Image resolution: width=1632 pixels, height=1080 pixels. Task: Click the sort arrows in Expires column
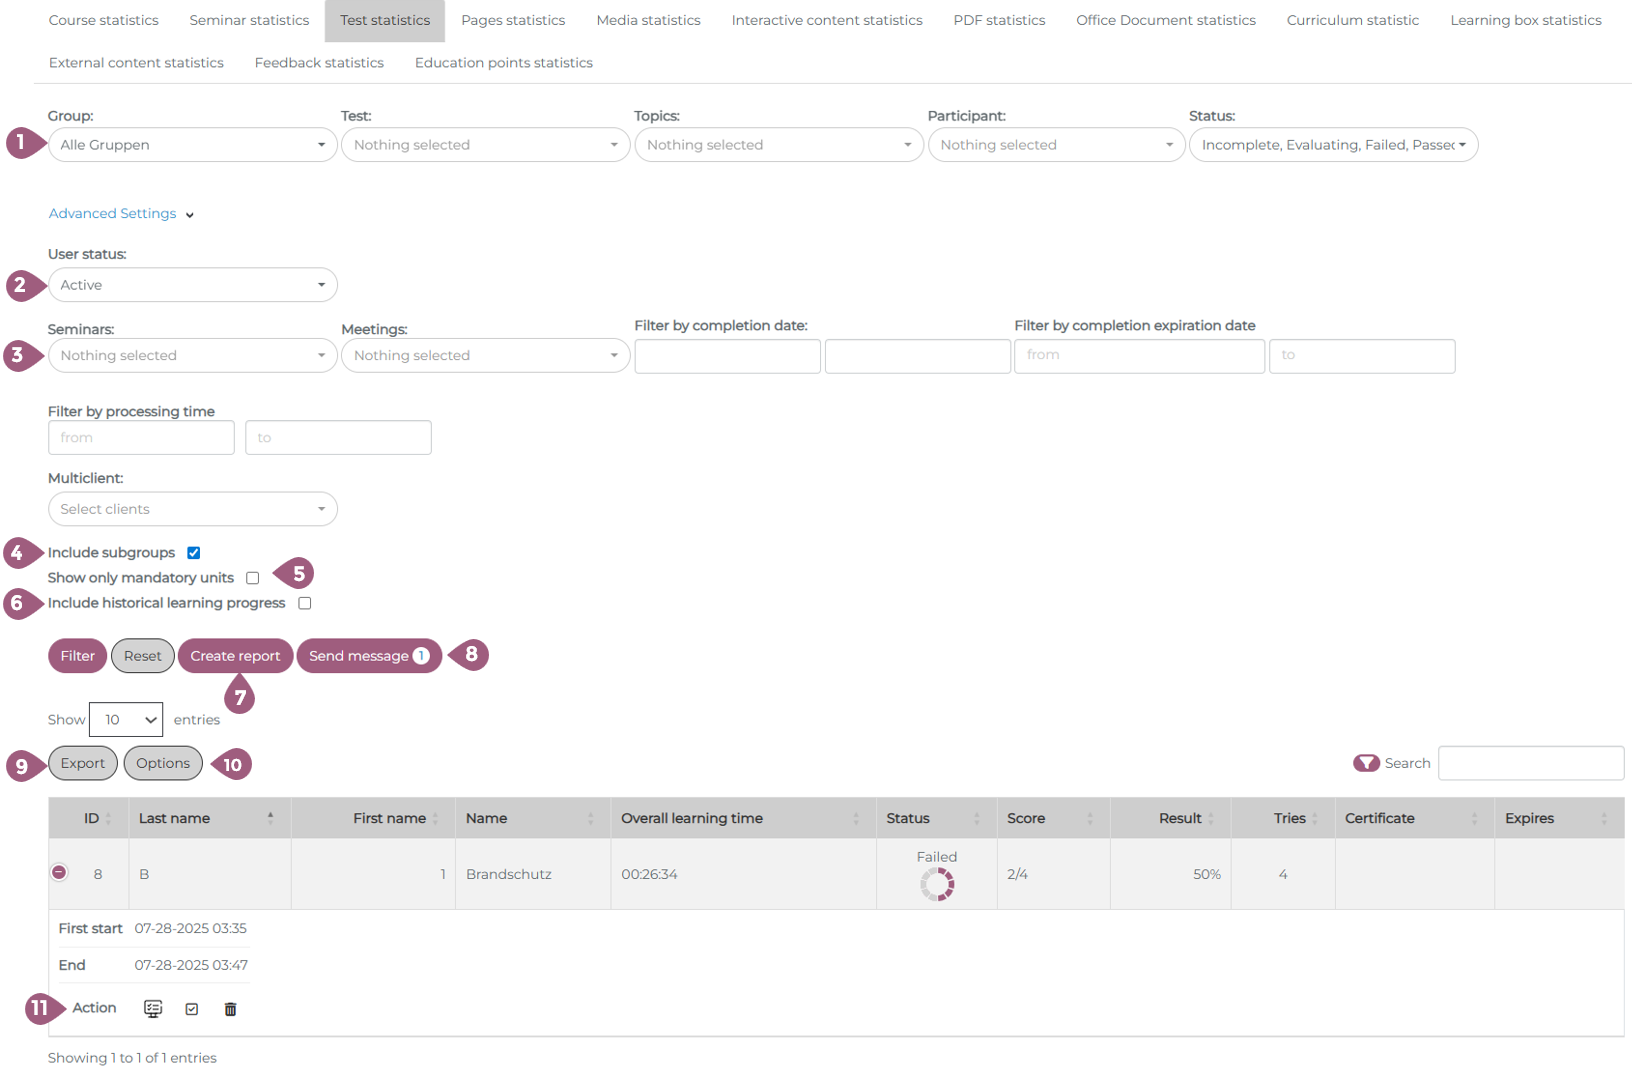tap(1603, 819)
